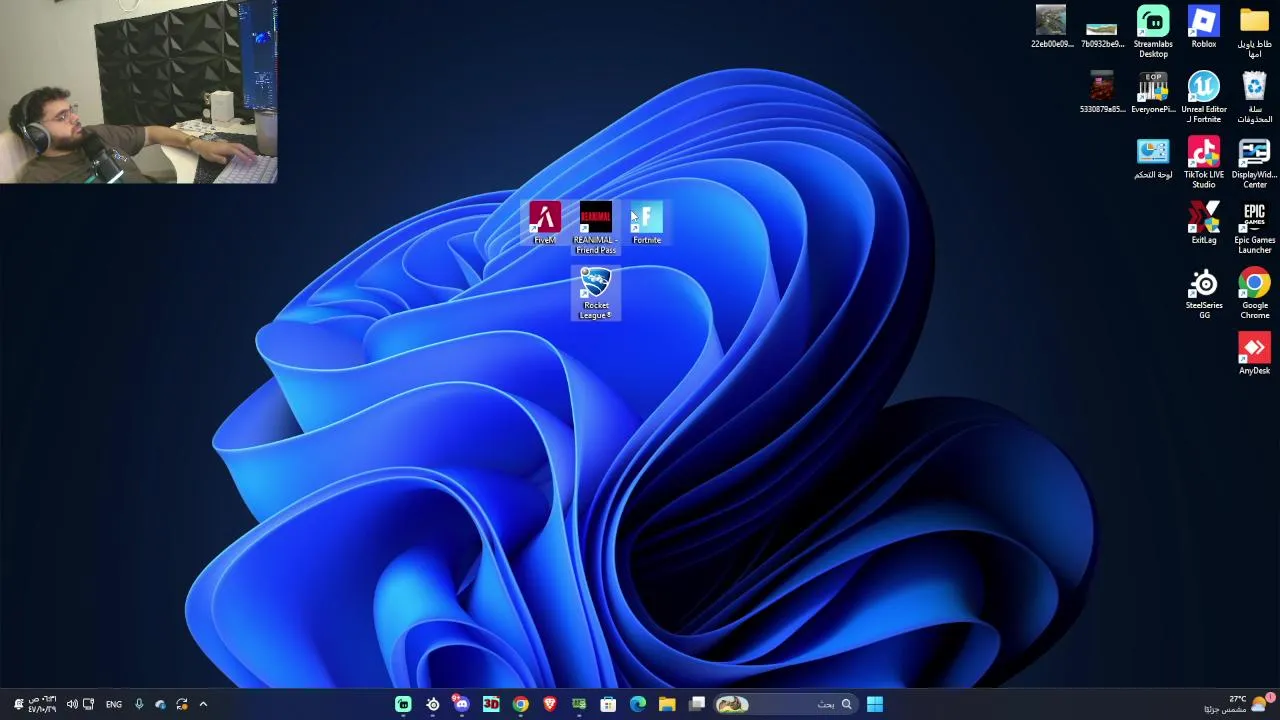This screenshot has height=720, width=1280.
Task: Click the microphone tray icon
Action: [139, 704]
